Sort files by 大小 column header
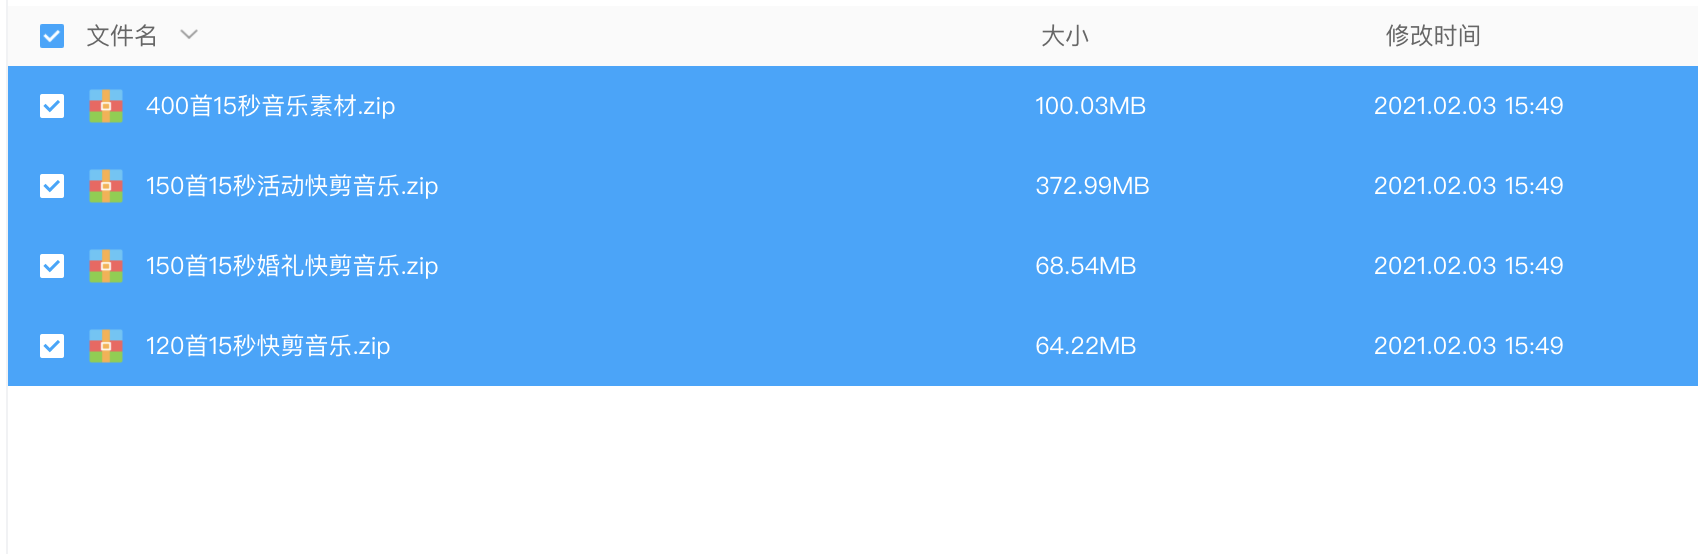This screenshot has width=1698, height=554. point(1064,36)
